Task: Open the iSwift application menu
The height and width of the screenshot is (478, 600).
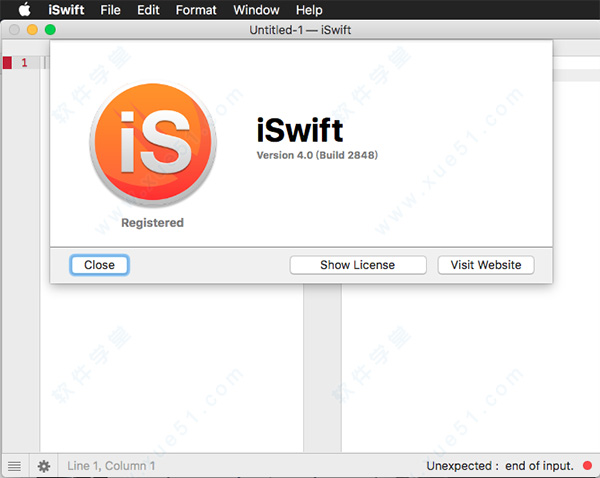Action: 66,10
